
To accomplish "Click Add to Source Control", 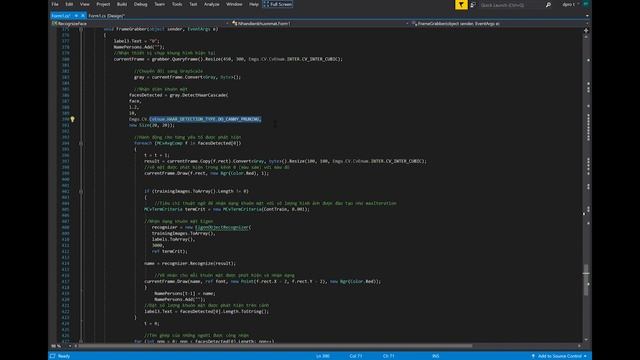I will 560,356.
